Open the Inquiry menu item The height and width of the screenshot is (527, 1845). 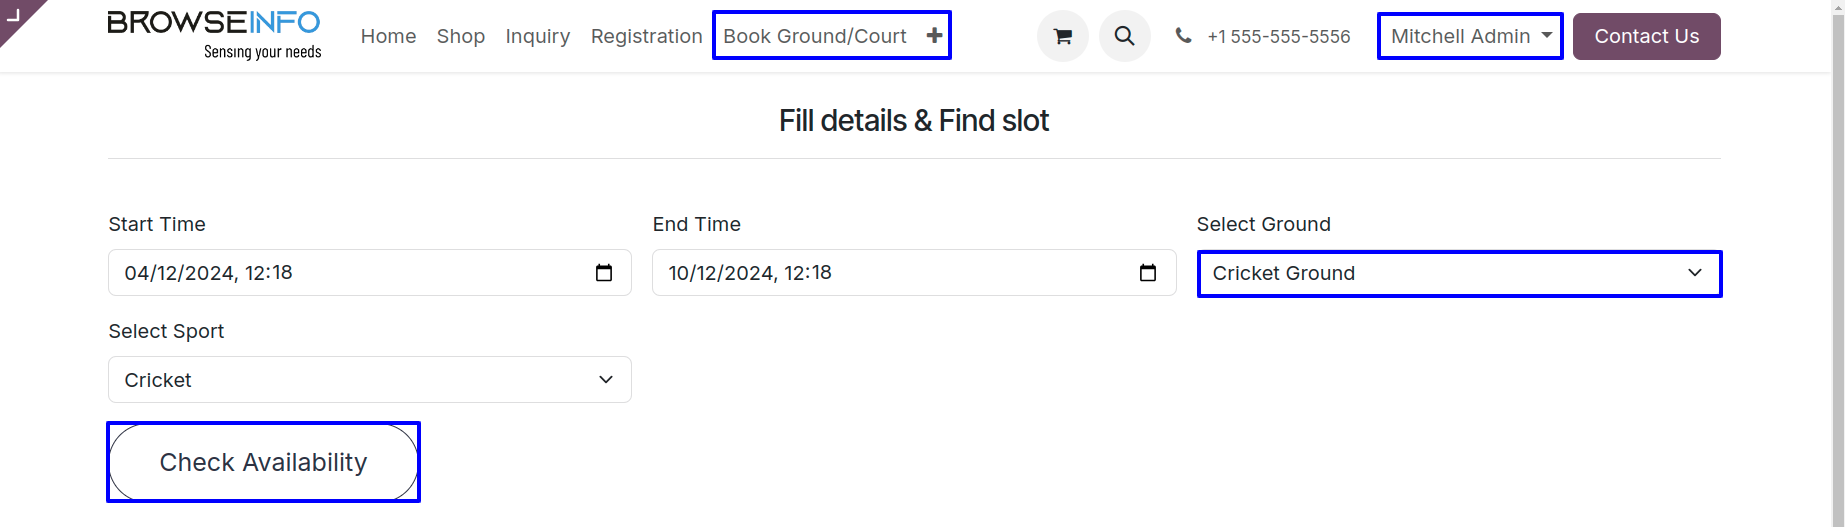click(x=538, y=36)
